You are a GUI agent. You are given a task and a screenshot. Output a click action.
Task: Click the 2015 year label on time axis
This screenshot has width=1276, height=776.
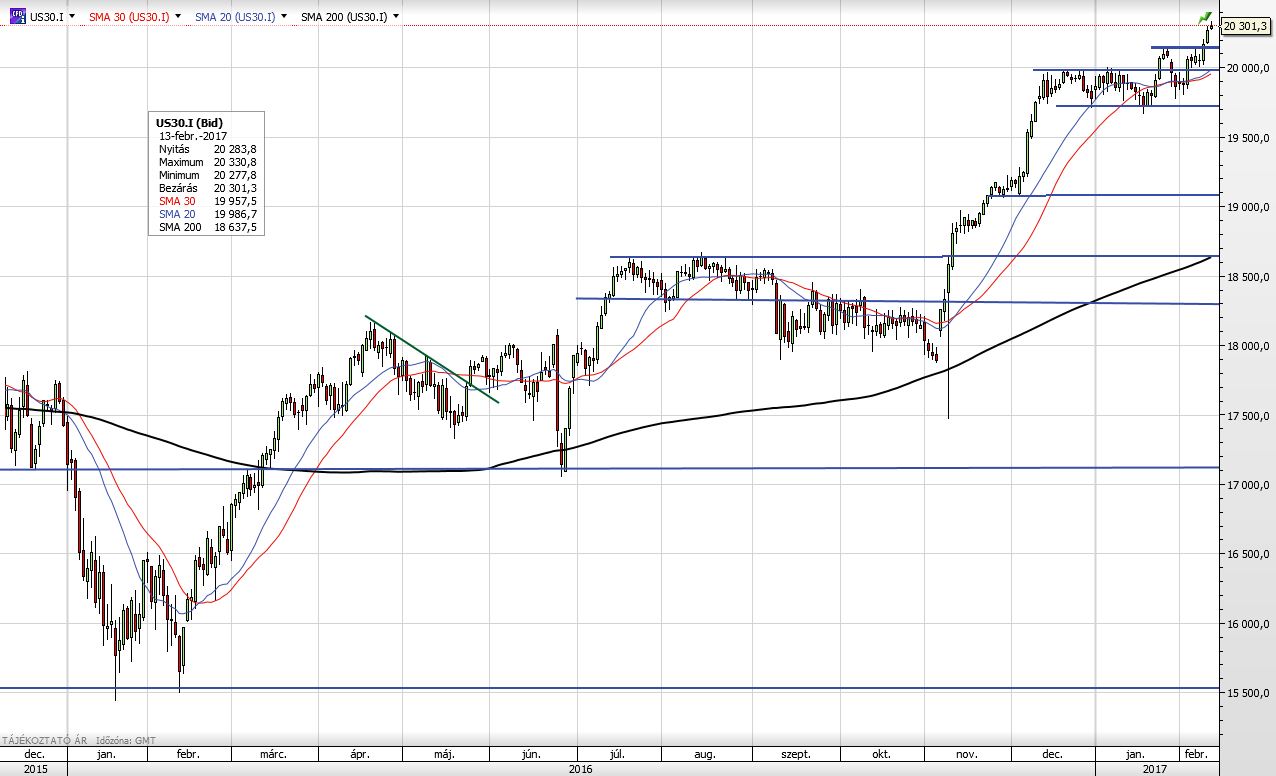[x=34, y=769]
